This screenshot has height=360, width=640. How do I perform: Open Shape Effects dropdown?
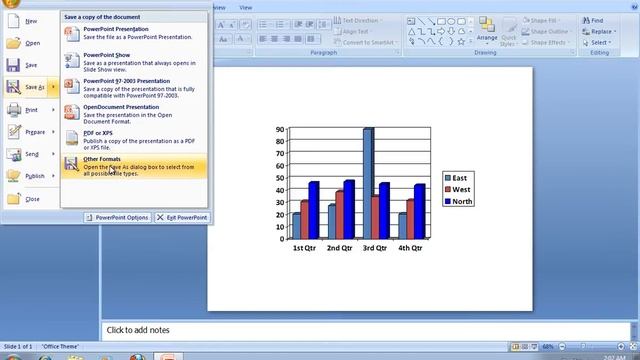[546, 42]
